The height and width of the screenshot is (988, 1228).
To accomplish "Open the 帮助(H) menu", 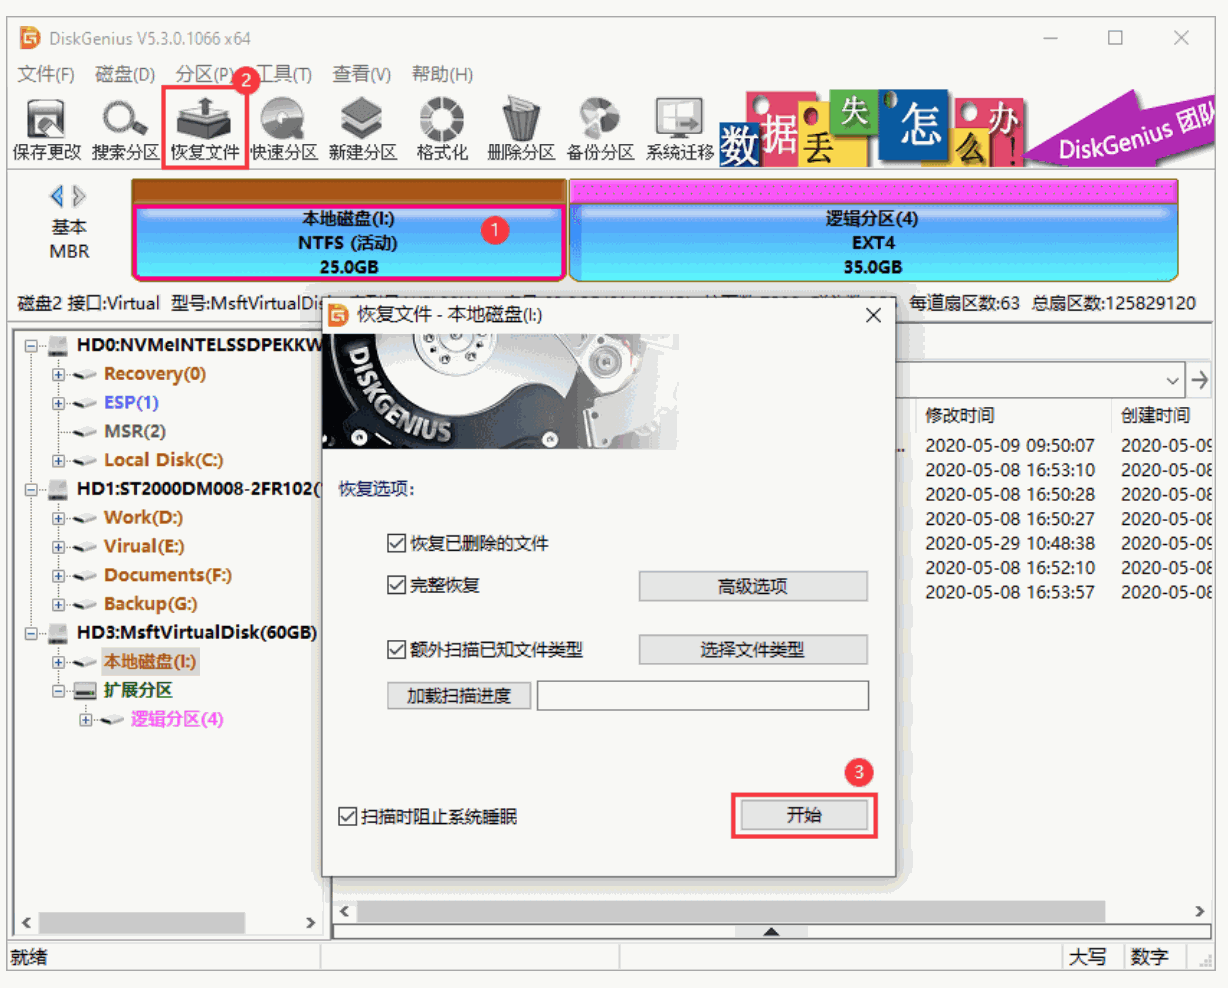I will pyautogui.click(x=442, y=74).
